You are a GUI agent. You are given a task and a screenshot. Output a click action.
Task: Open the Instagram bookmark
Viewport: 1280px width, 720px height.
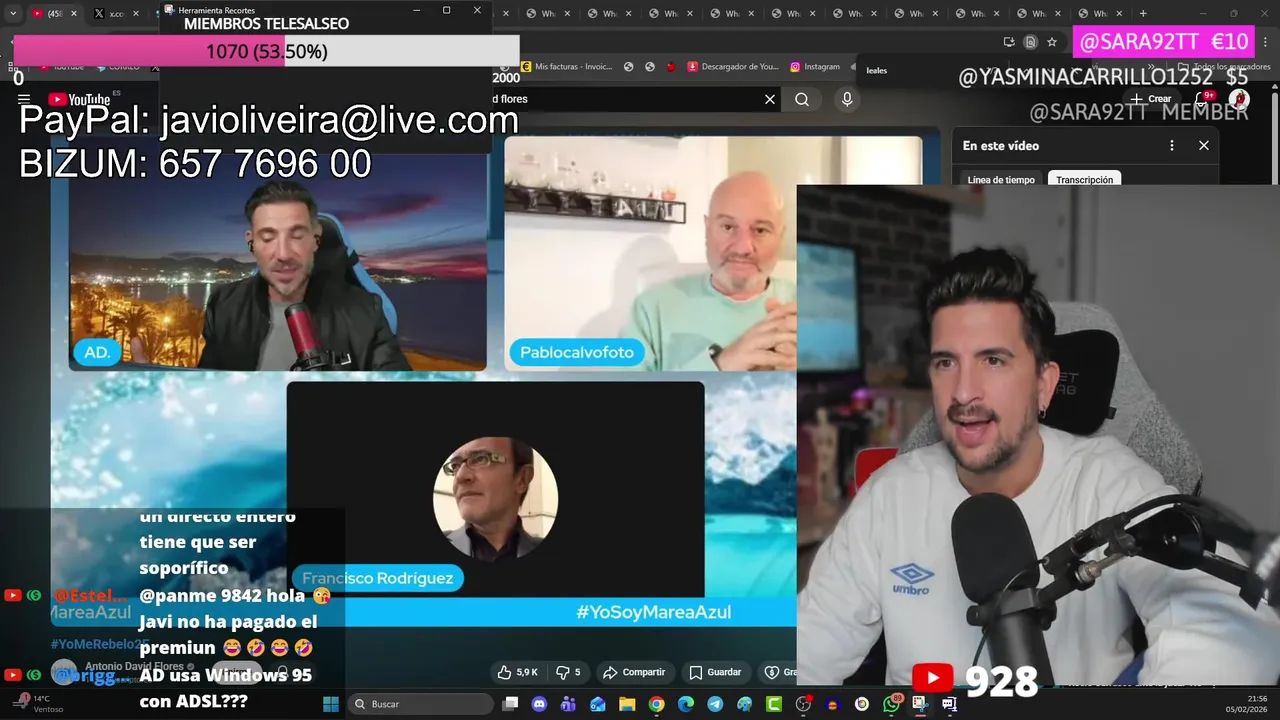[815, 67]
